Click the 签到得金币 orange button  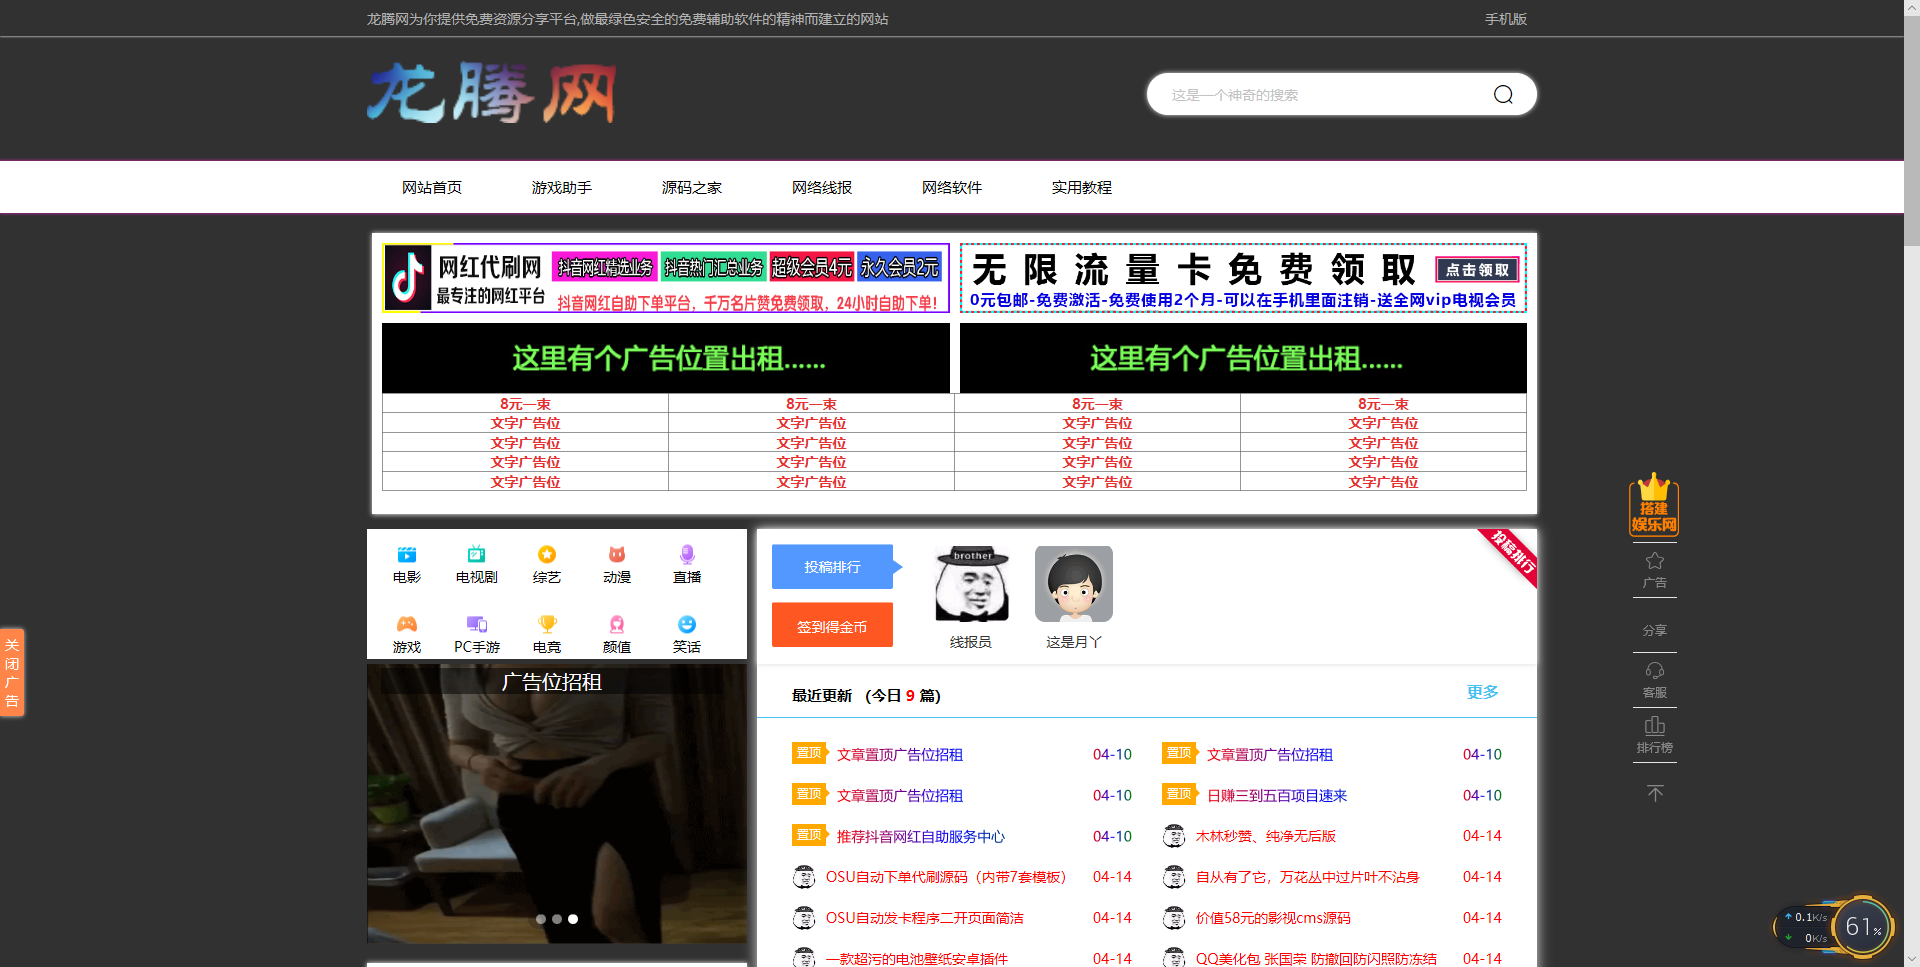click(832, 626)
